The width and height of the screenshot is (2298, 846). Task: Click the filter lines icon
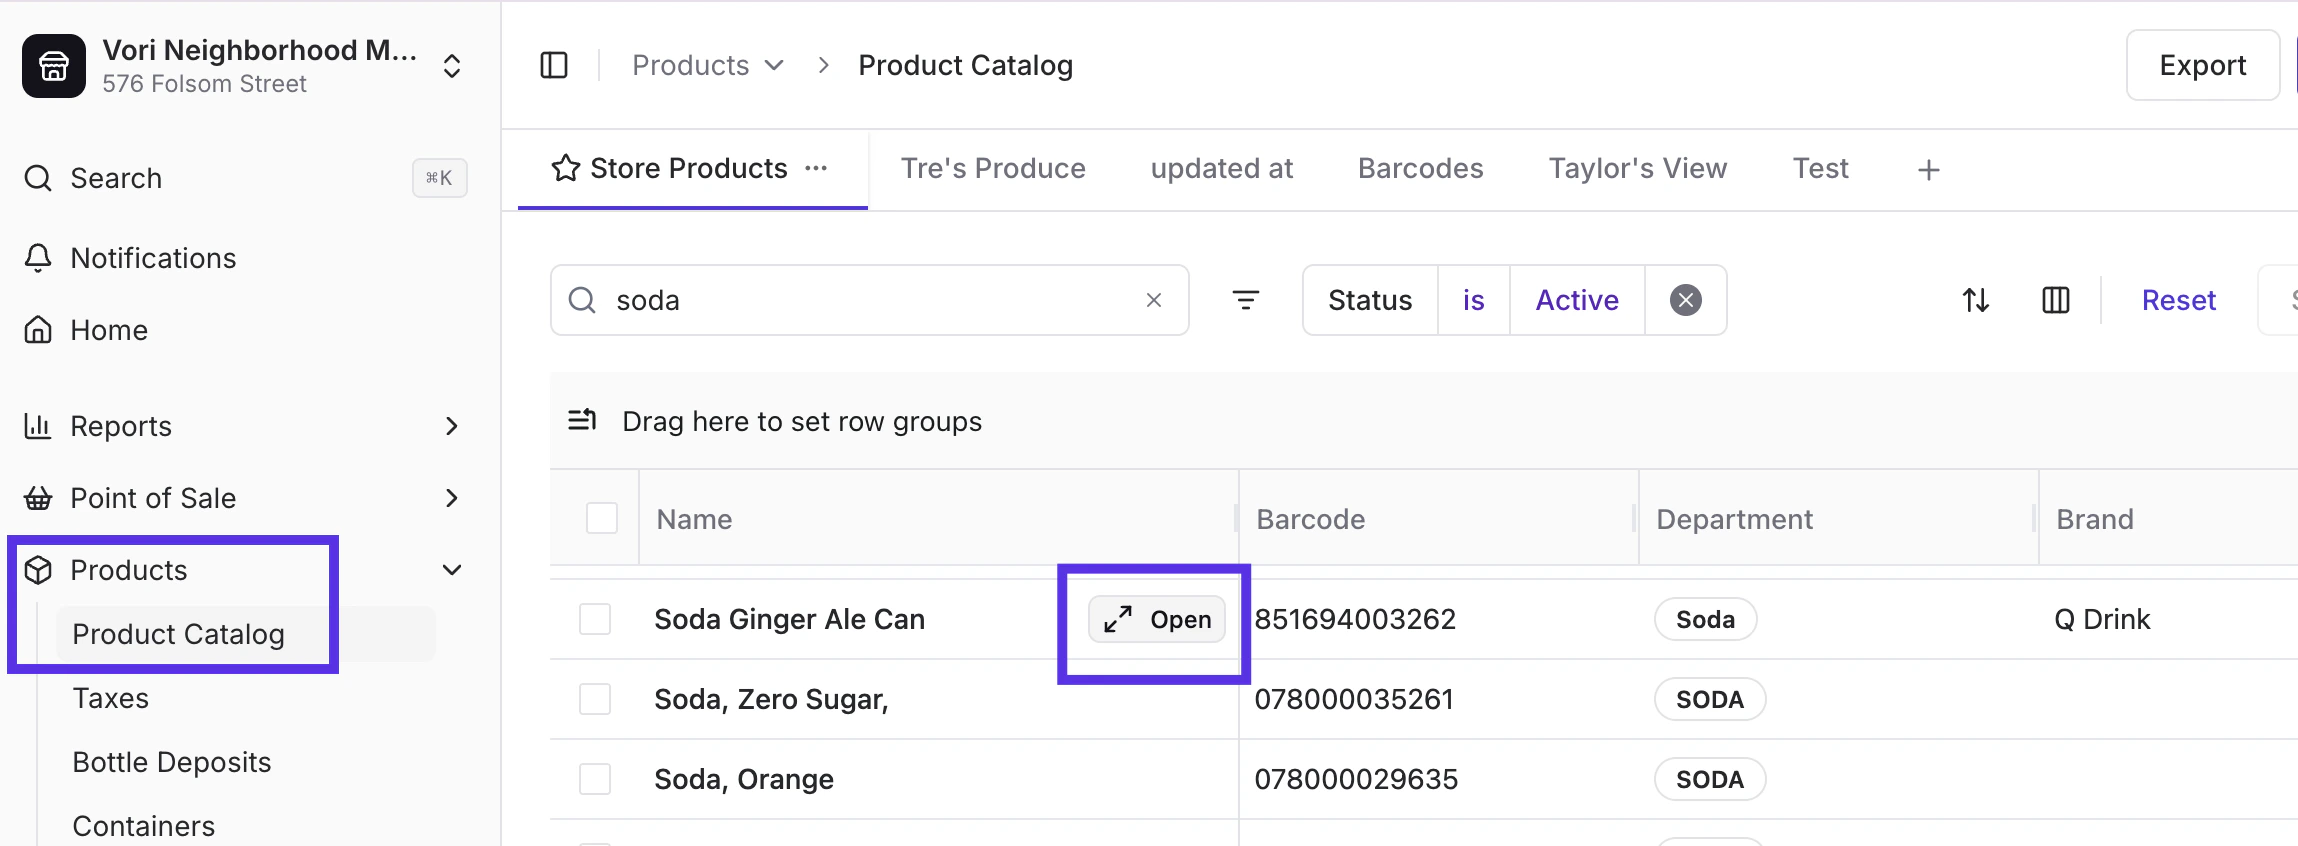tap(1245, 300)
